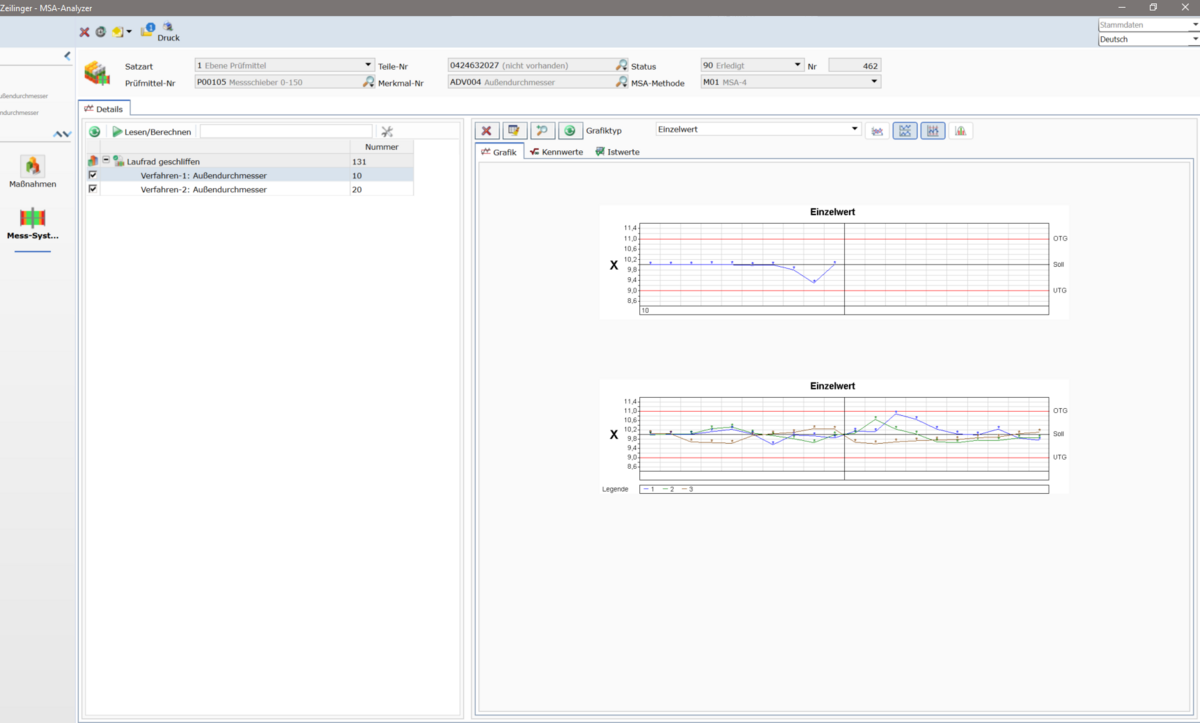This screenshot has height=723, width=1200.
Task: Click the Nummer cell showing 131
Action: [381, 161]
